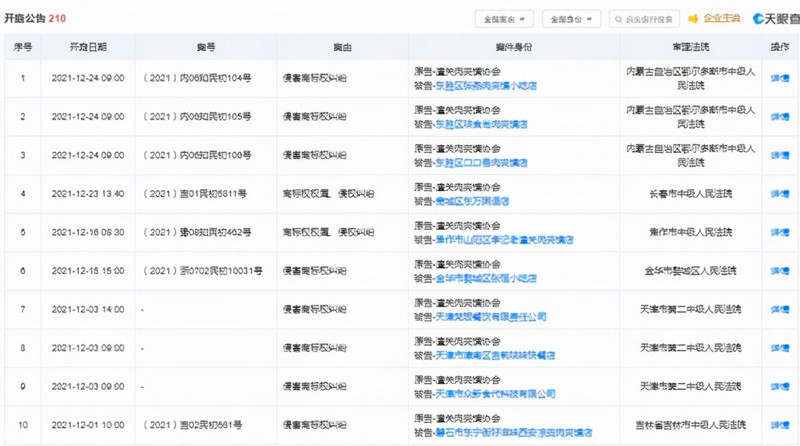The image size is (800, 446).
Task: Click the date 2021-12-03 14:00
Action: click(88, 309)
